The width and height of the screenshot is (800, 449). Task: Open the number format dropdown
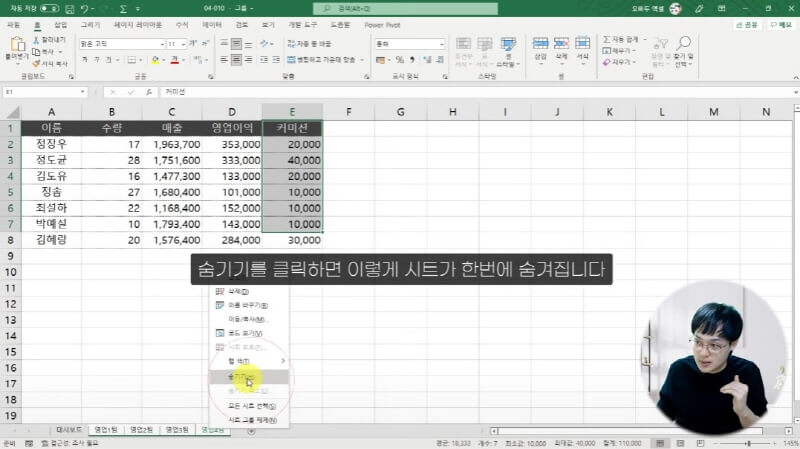click(441, 44)
